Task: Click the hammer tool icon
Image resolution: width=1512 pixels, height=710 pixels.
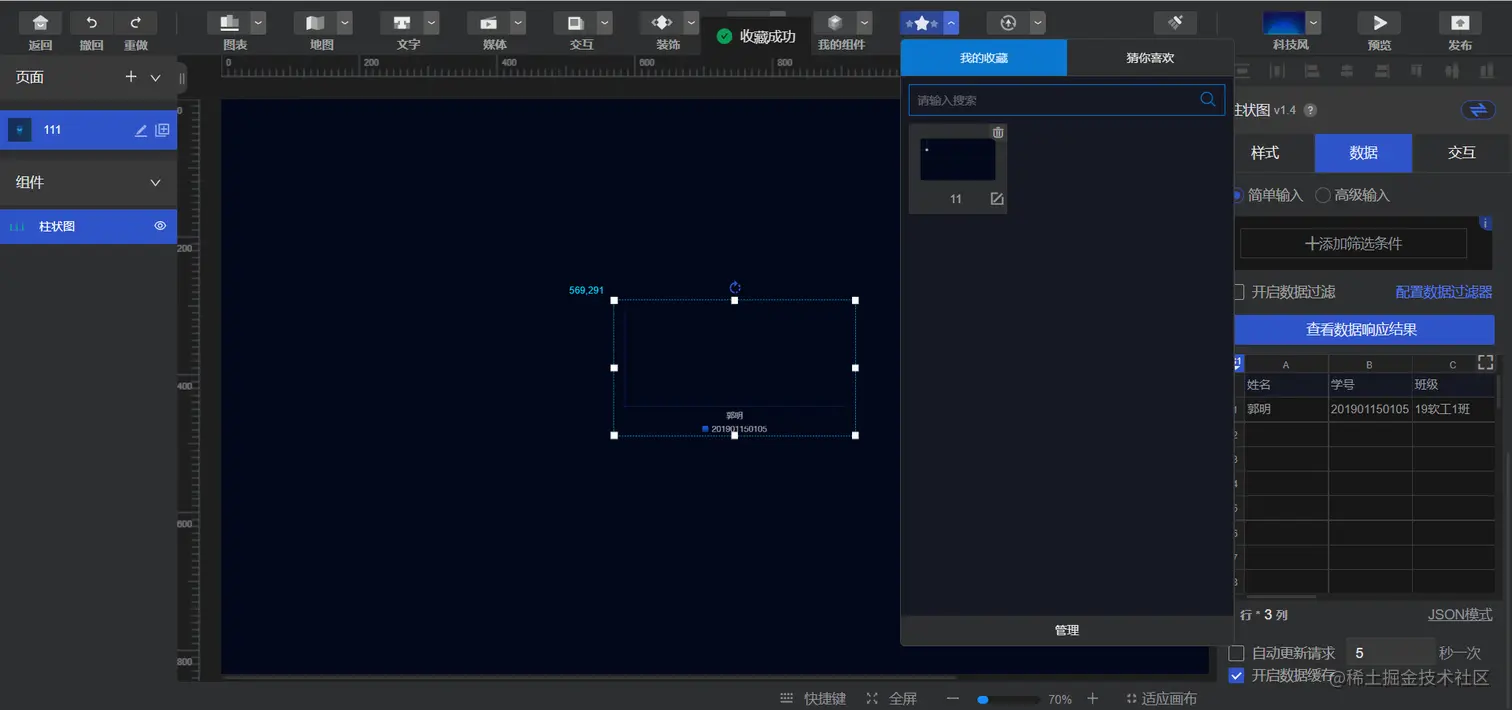Action: point(1175,23)
